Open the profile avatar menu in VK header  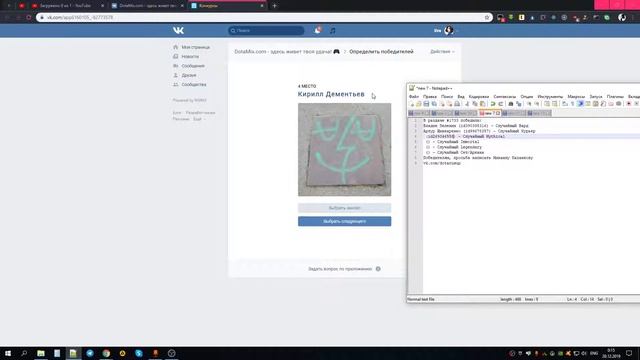click(448, 30)
